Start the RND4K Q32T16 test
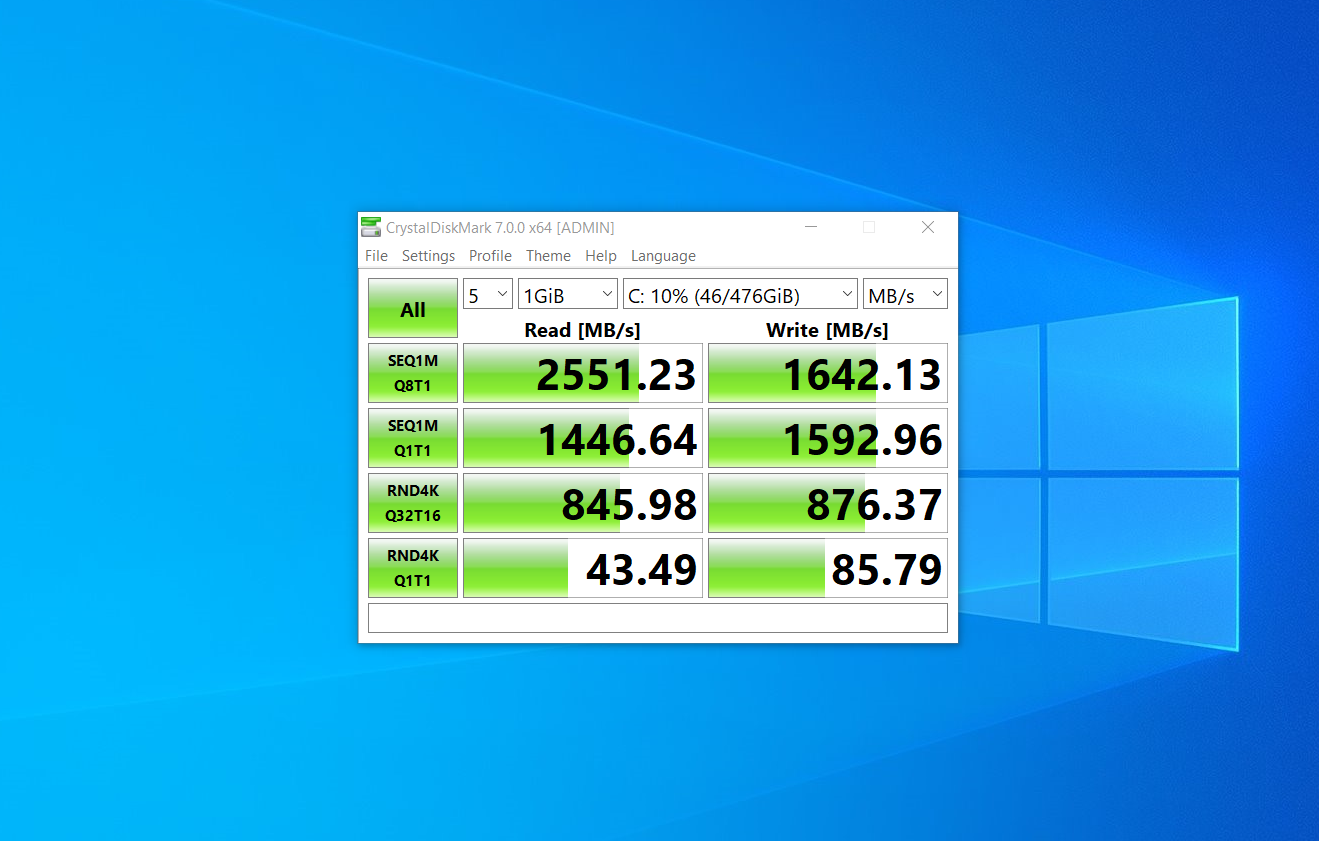 pyautogui.click(x=413, y=503)
